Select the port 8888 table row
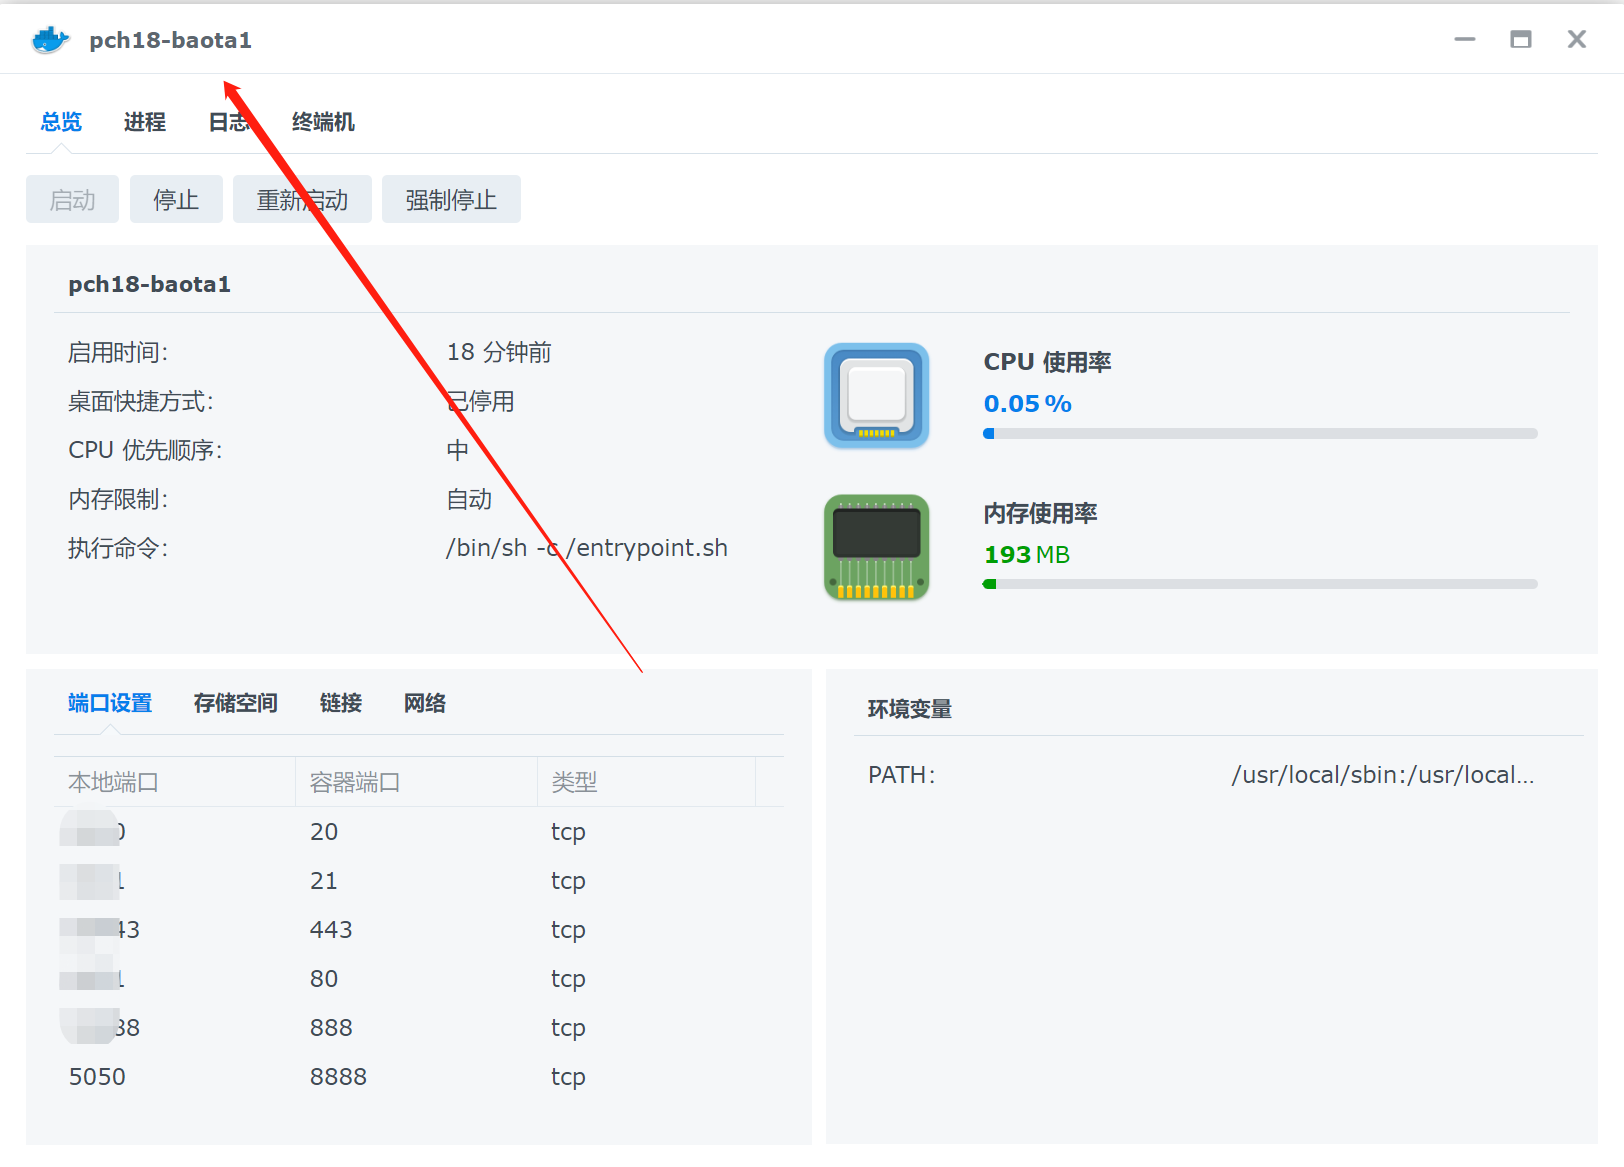 338,1077
